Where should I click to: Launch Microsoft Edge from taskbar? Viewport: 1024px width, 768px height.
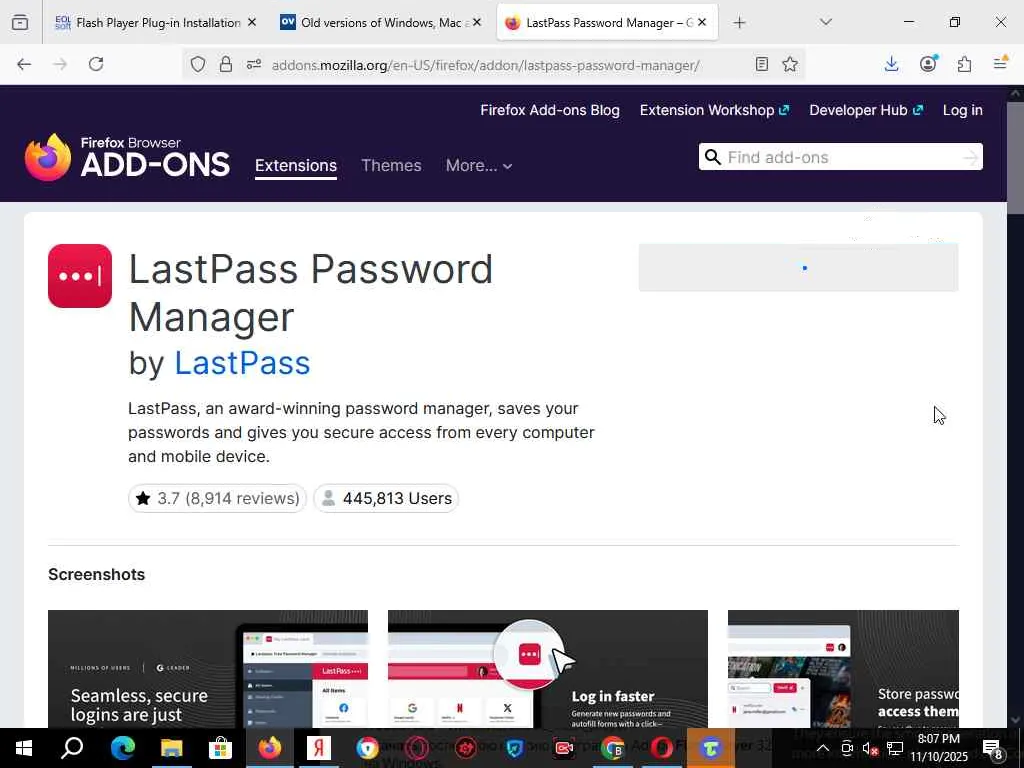[122, 748]
